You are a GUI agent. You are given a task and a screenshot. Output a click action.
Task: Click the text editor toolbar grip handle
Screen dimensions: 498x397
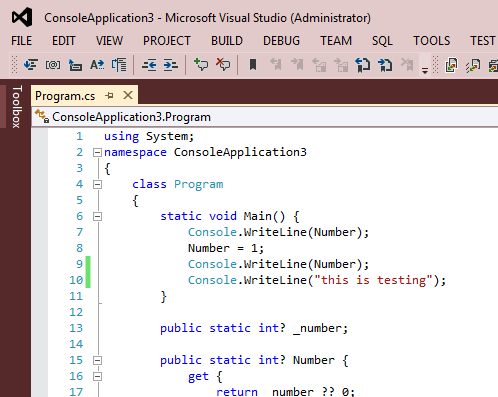(14, 65)
